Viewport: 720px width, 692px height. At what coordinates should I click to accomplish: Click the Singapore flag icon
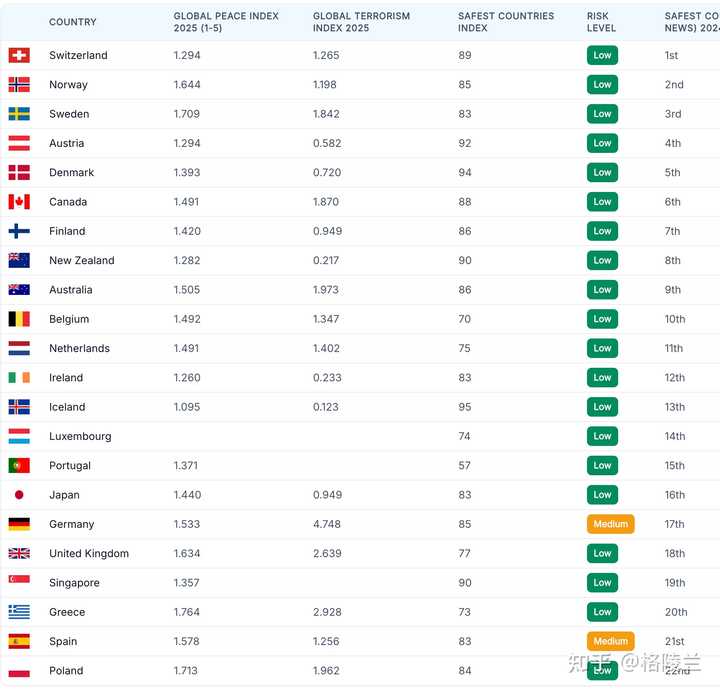tap(19, 583)
